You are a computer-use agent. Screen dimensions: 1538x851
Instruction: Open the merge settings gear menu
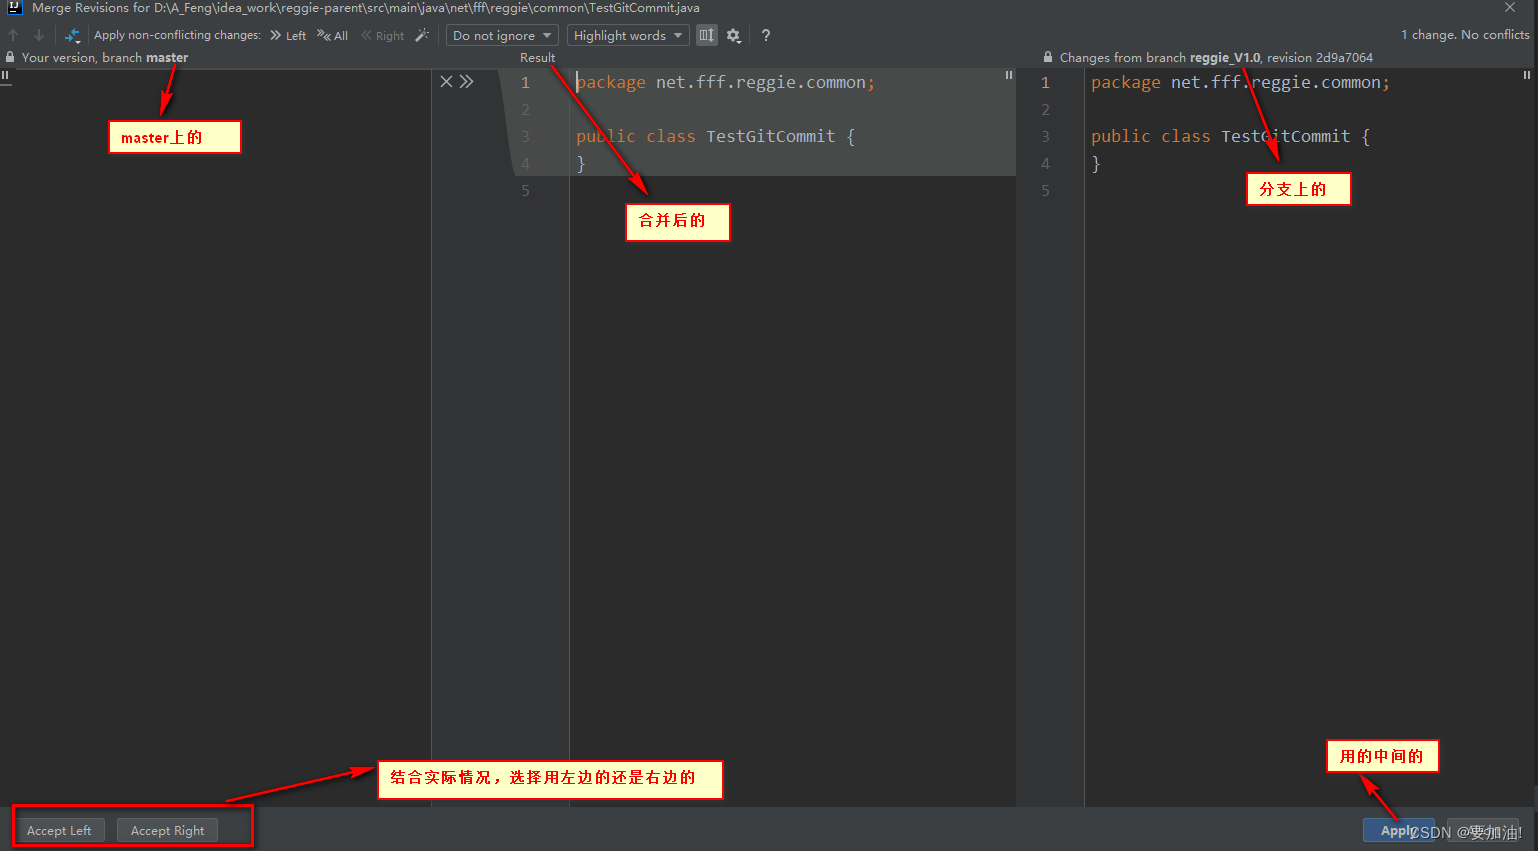point(734,35)
